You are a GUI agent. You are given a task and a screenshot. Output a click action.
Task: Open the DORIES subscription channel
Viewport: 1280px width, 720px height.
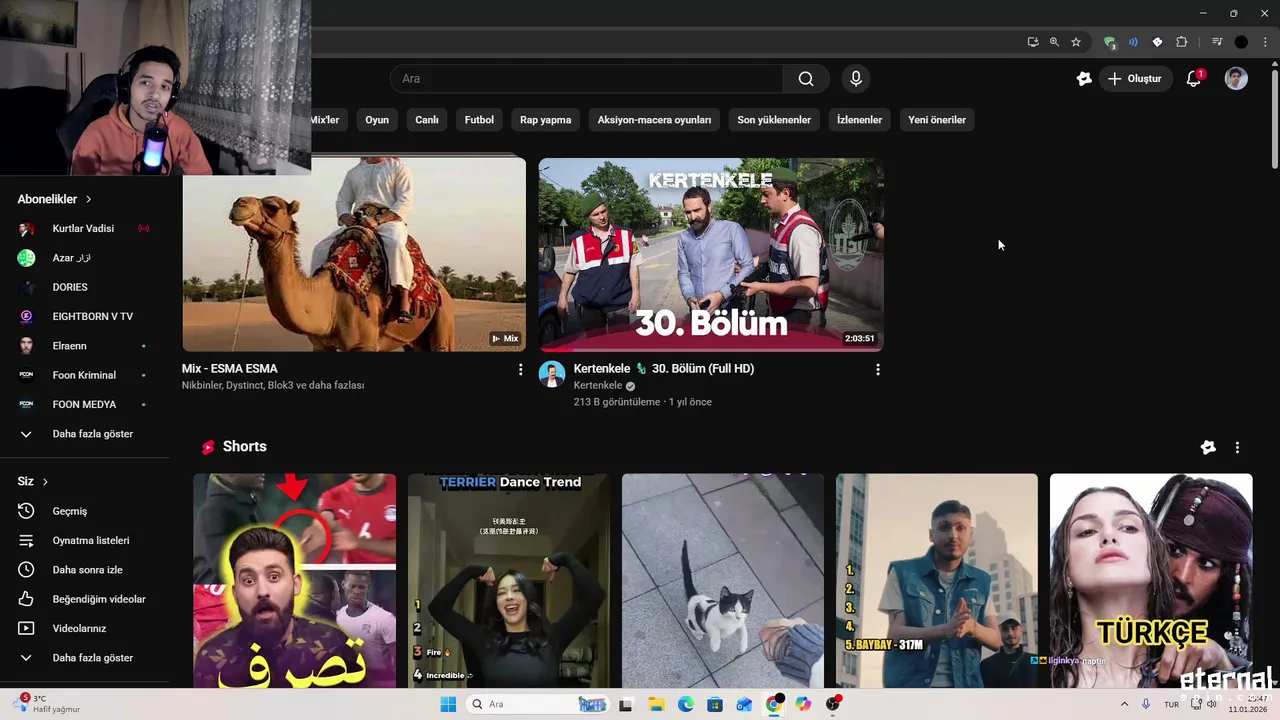click(x=85, y=287)
